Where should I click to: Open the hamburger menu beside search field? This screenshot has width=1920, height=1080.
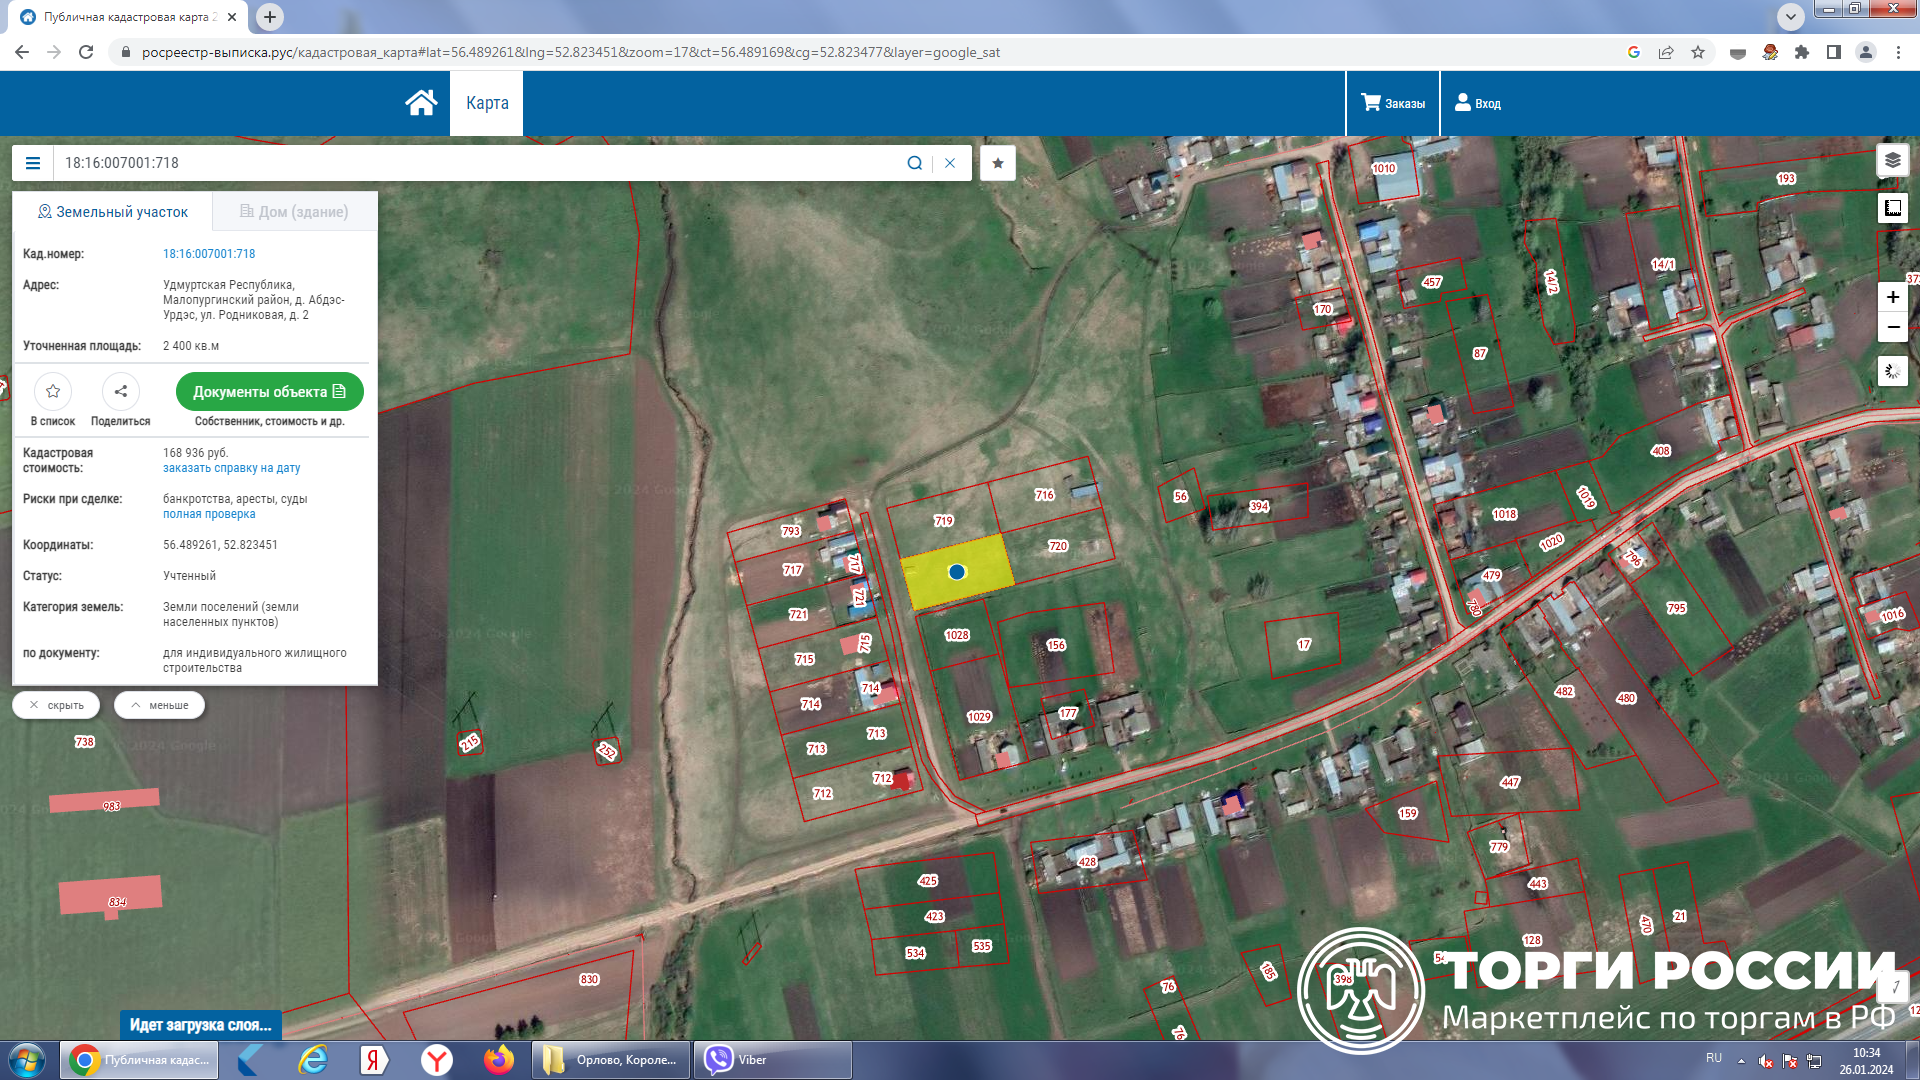tap(33, 163)
